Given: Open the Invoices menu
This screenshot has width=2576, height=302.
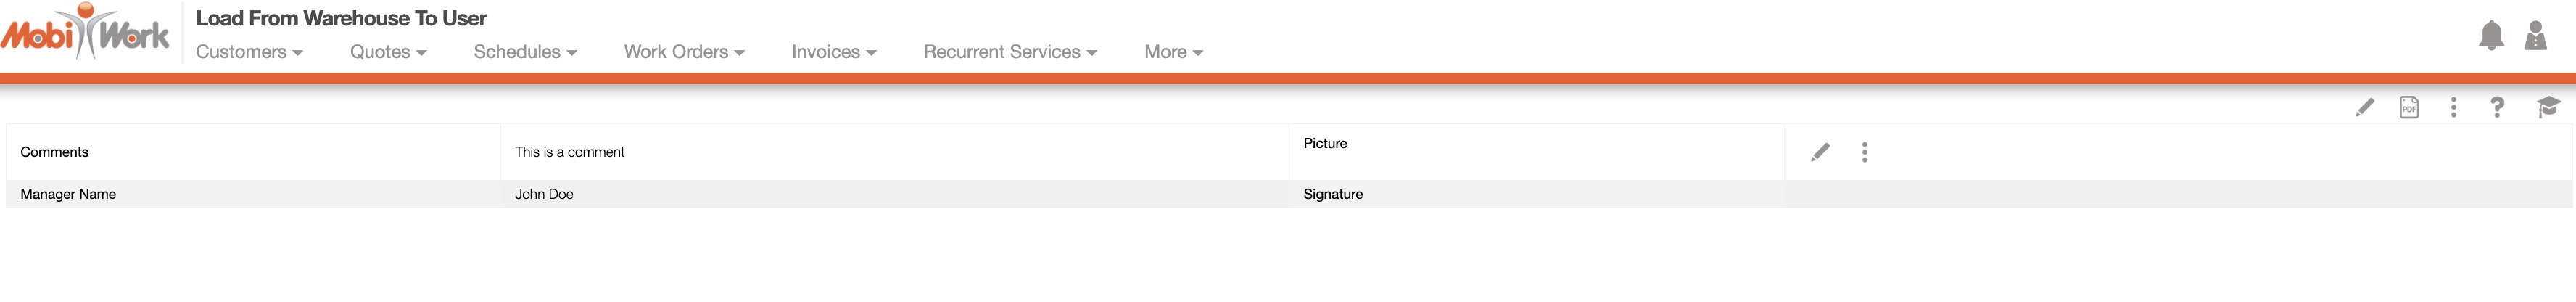Looking at the screenshot, I should click(834, 52).
